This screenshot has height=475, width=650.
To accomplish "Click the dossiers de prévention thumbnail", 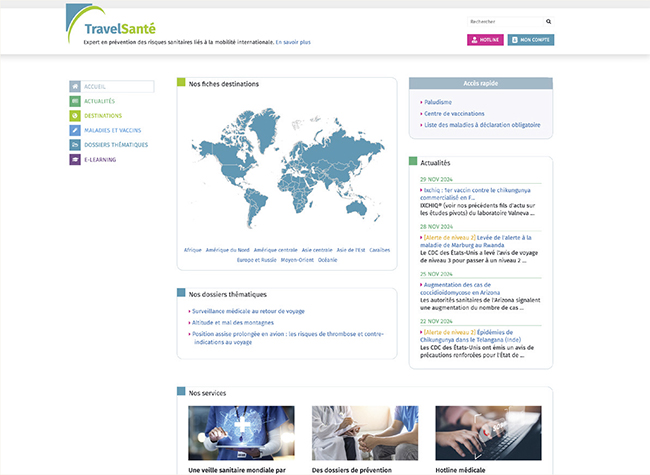I will tap(365, 433).
